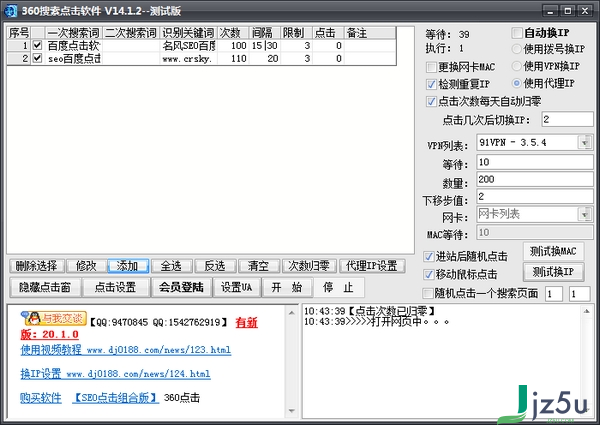
Task: Focus first page range box after 随机点击一个搜索页面
Action: tap(554, 294)
